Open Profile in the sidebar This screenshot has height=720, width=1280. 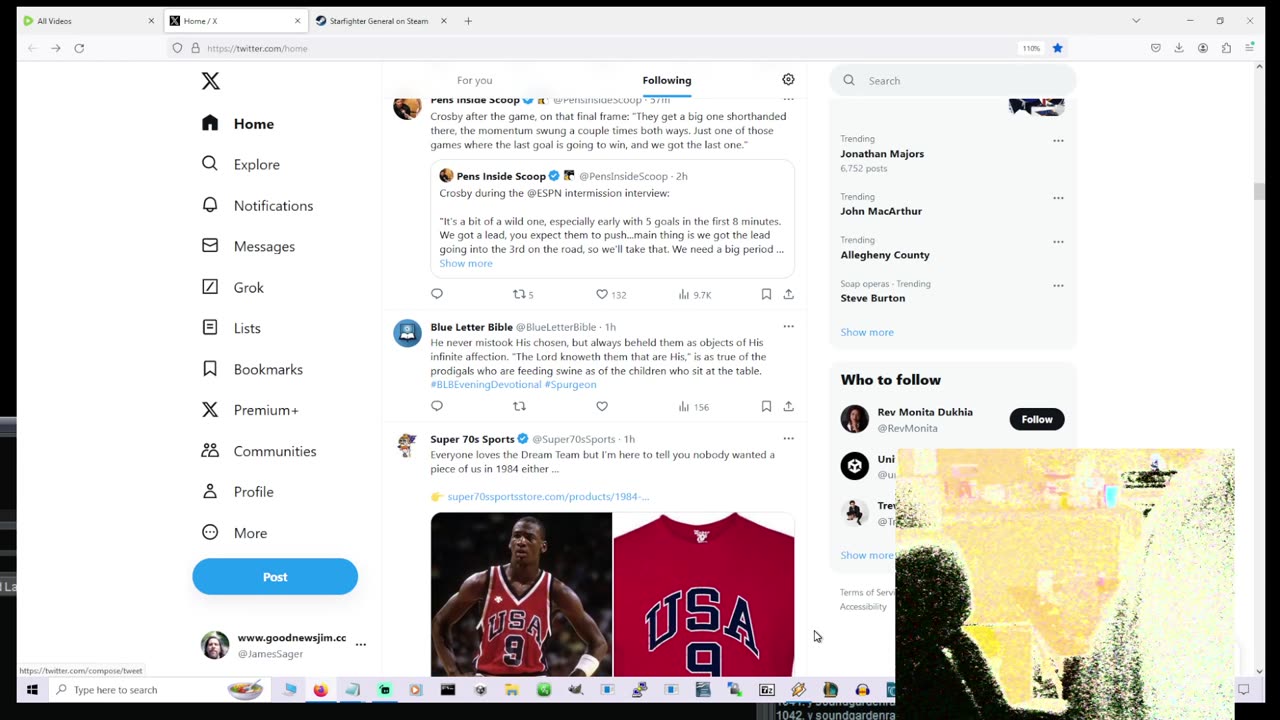[238, 492]
